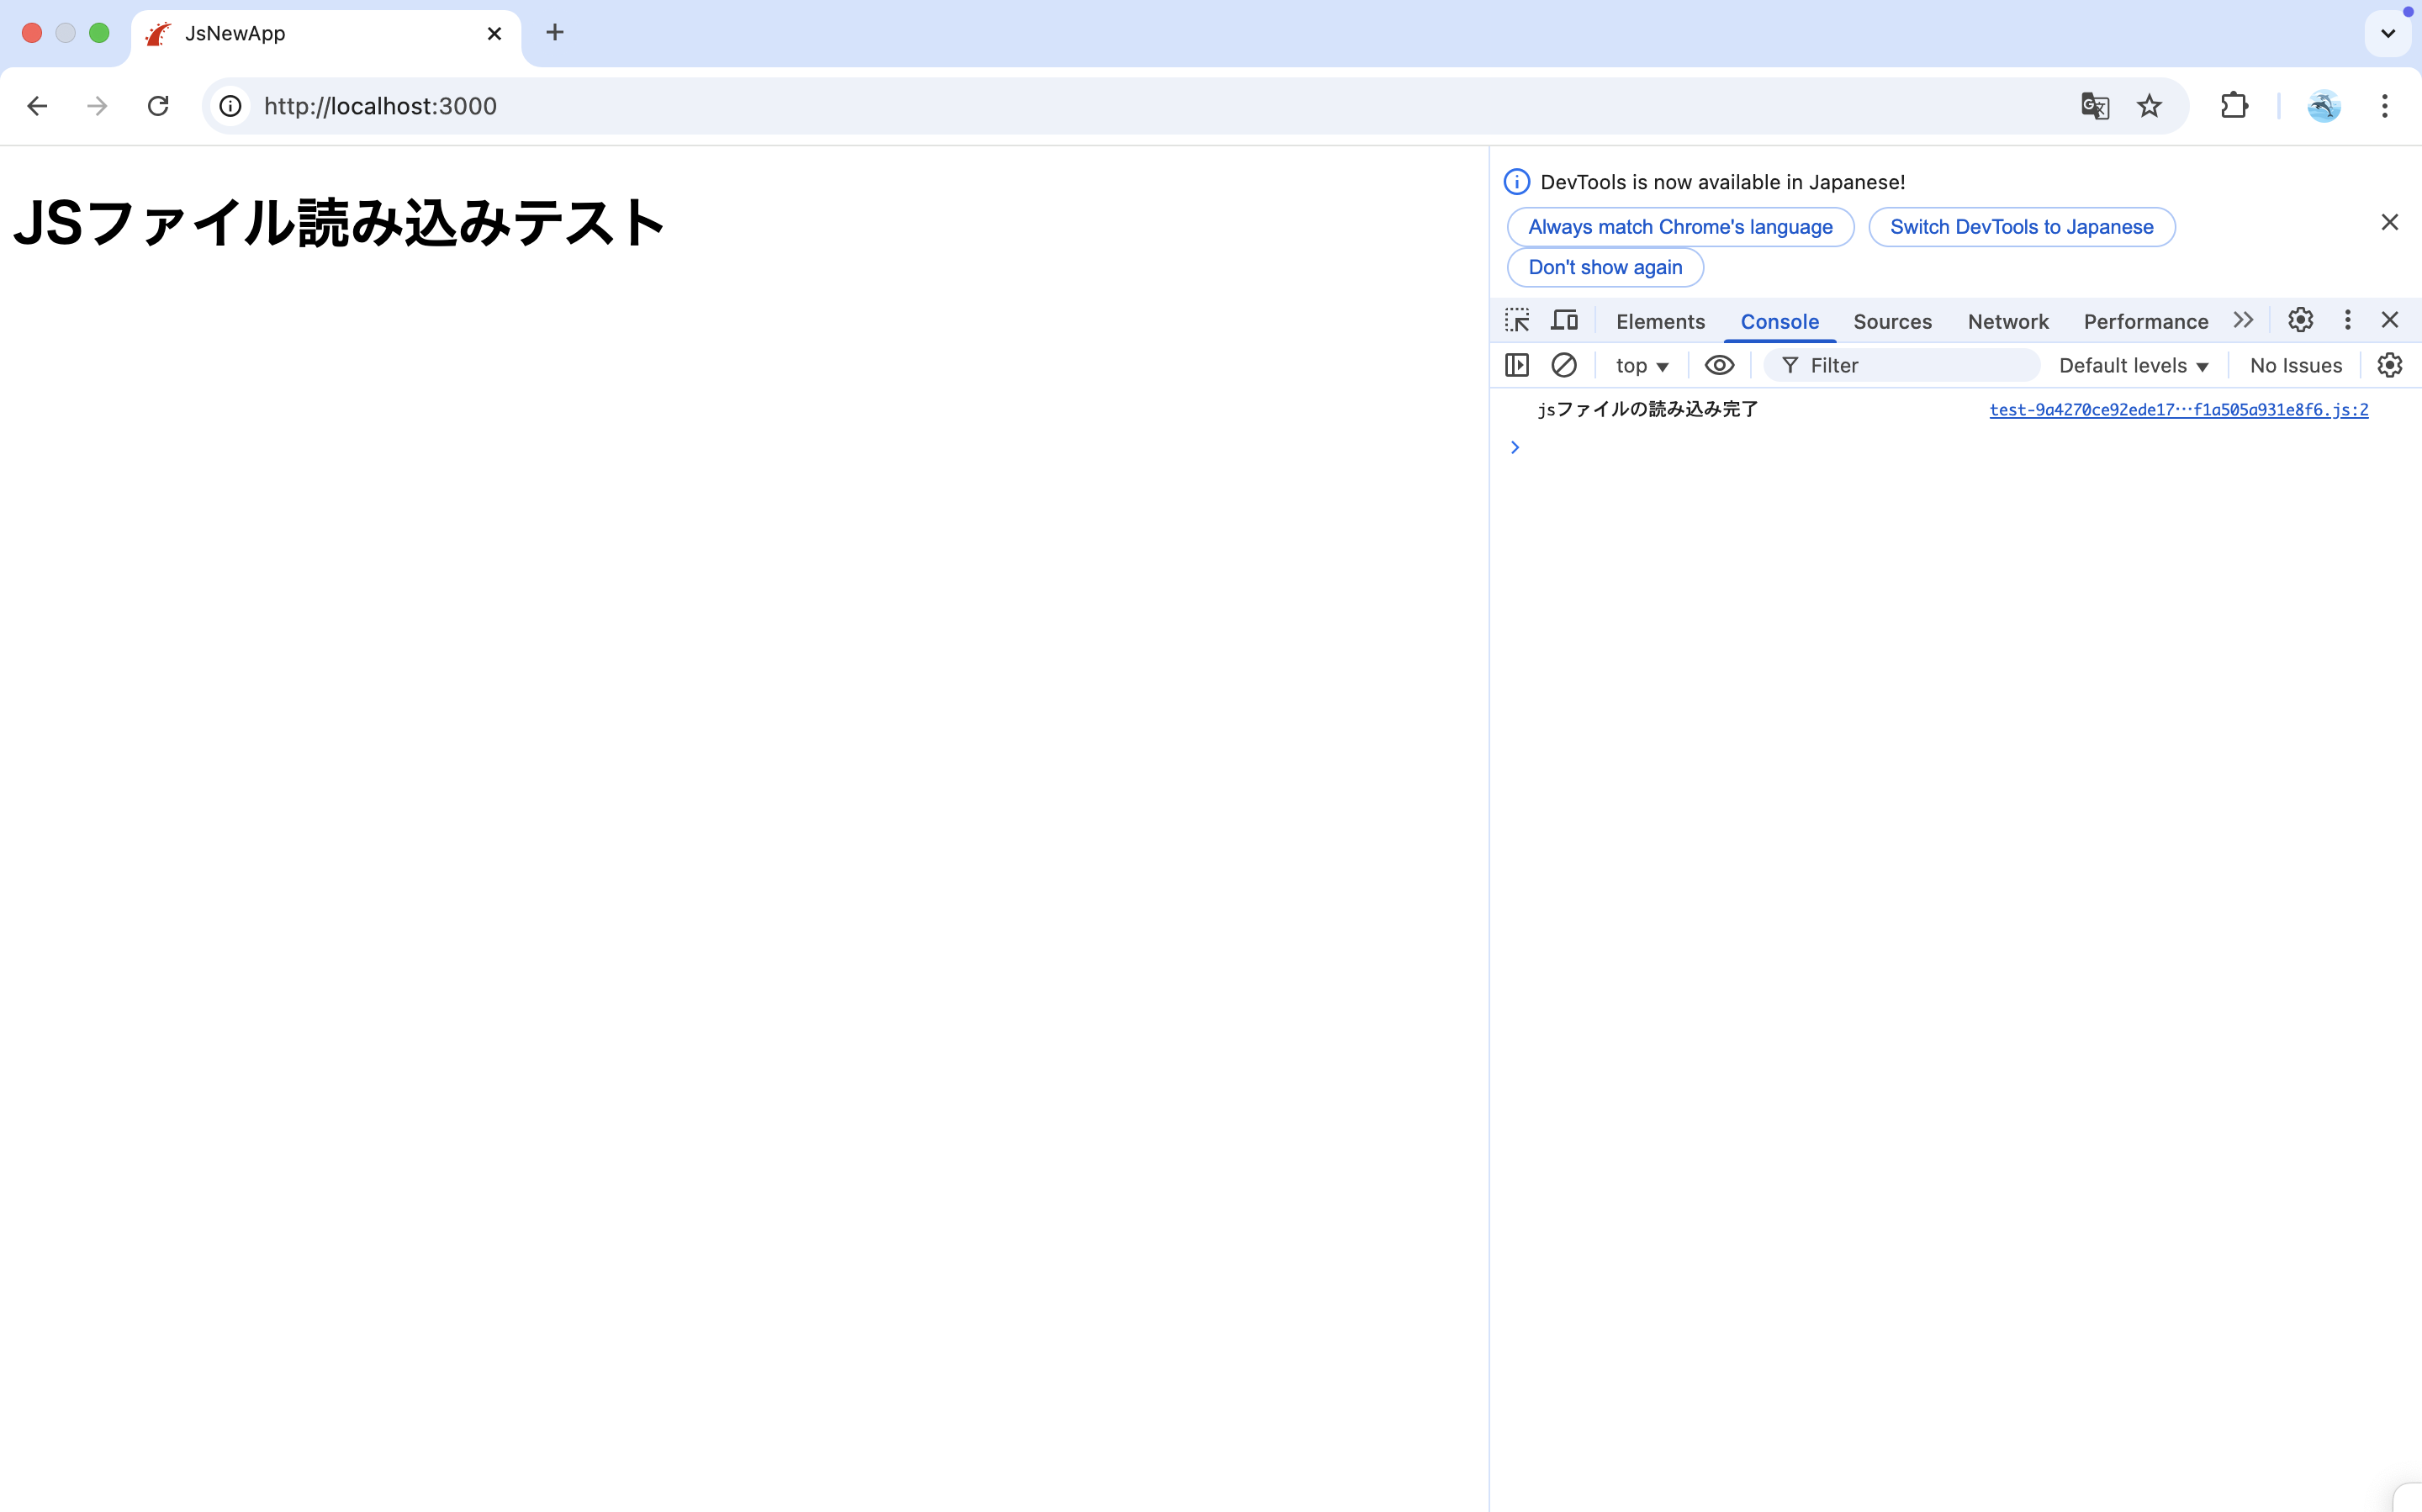This screenshot has width=2422, height=1512.
Task: Toggle the console sidebar panel icon
Action: tap(1517, 365)
